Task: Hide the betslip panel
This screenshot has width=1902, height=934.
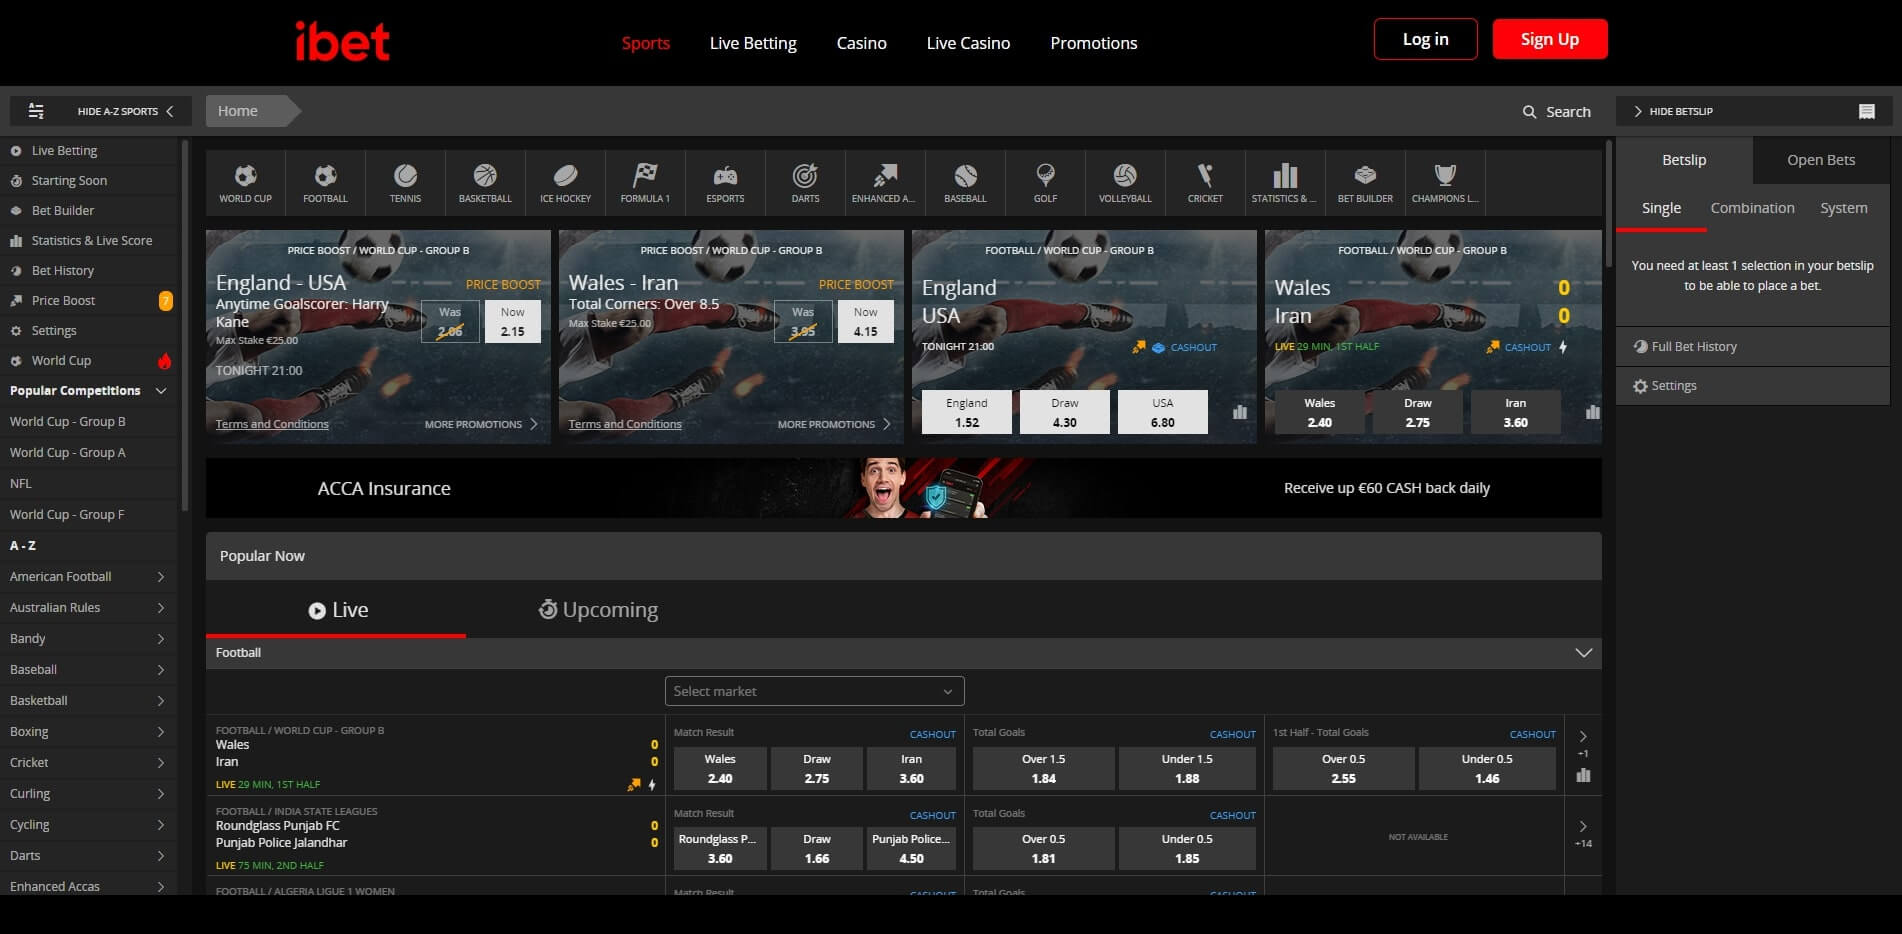Action: pos(1680,111)
